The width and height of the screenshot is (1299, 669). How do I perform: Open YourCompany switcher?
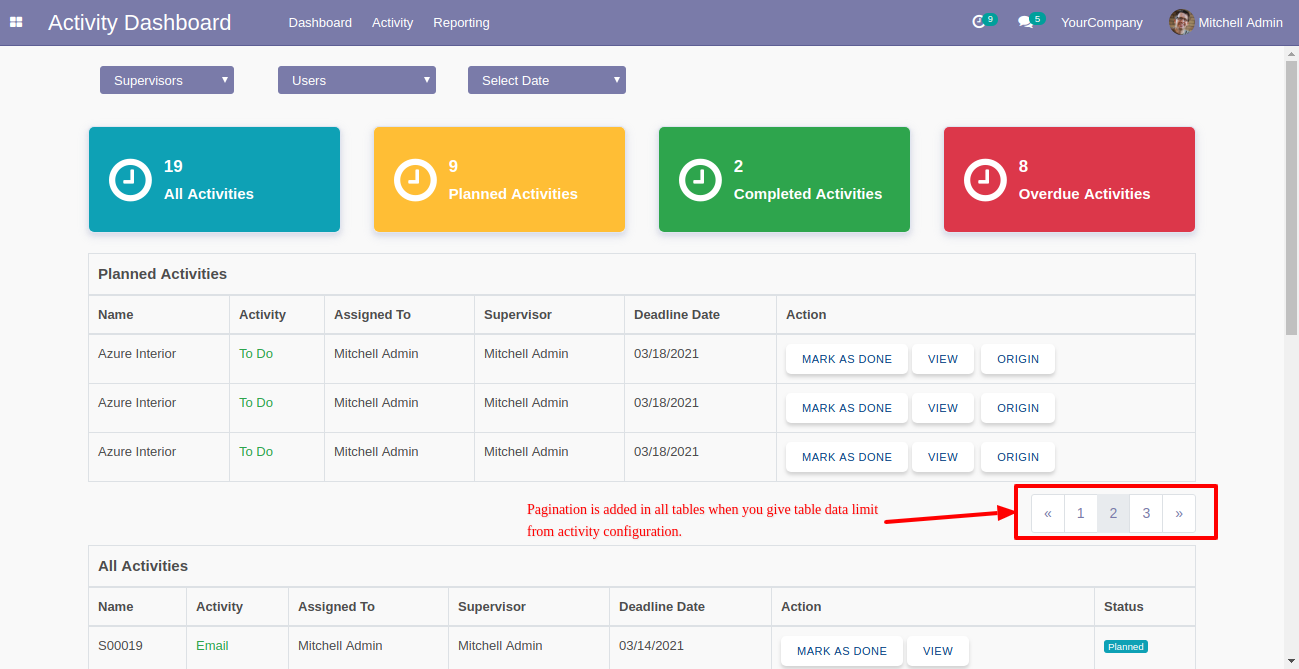1102,22
